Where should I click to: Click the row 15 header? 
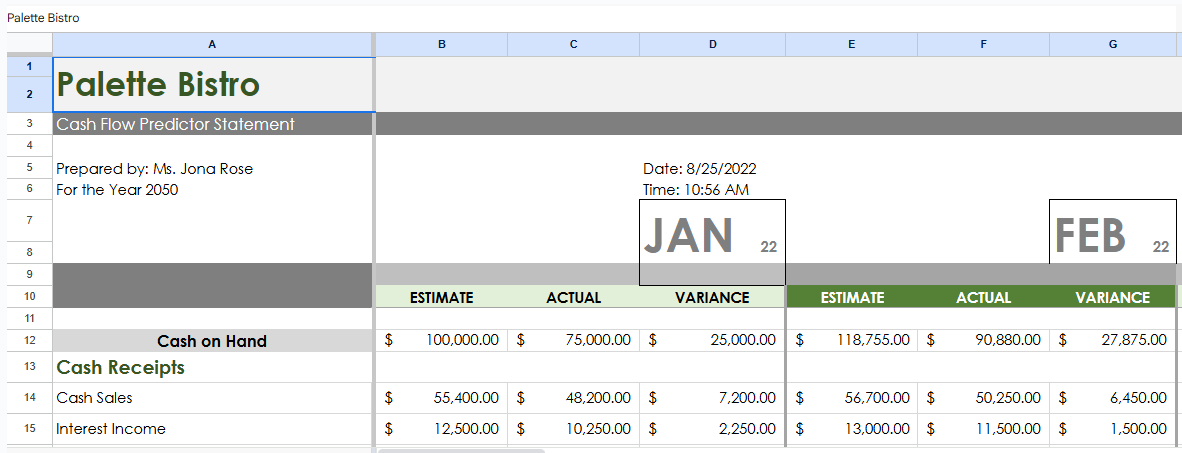[x=29, y=429]
